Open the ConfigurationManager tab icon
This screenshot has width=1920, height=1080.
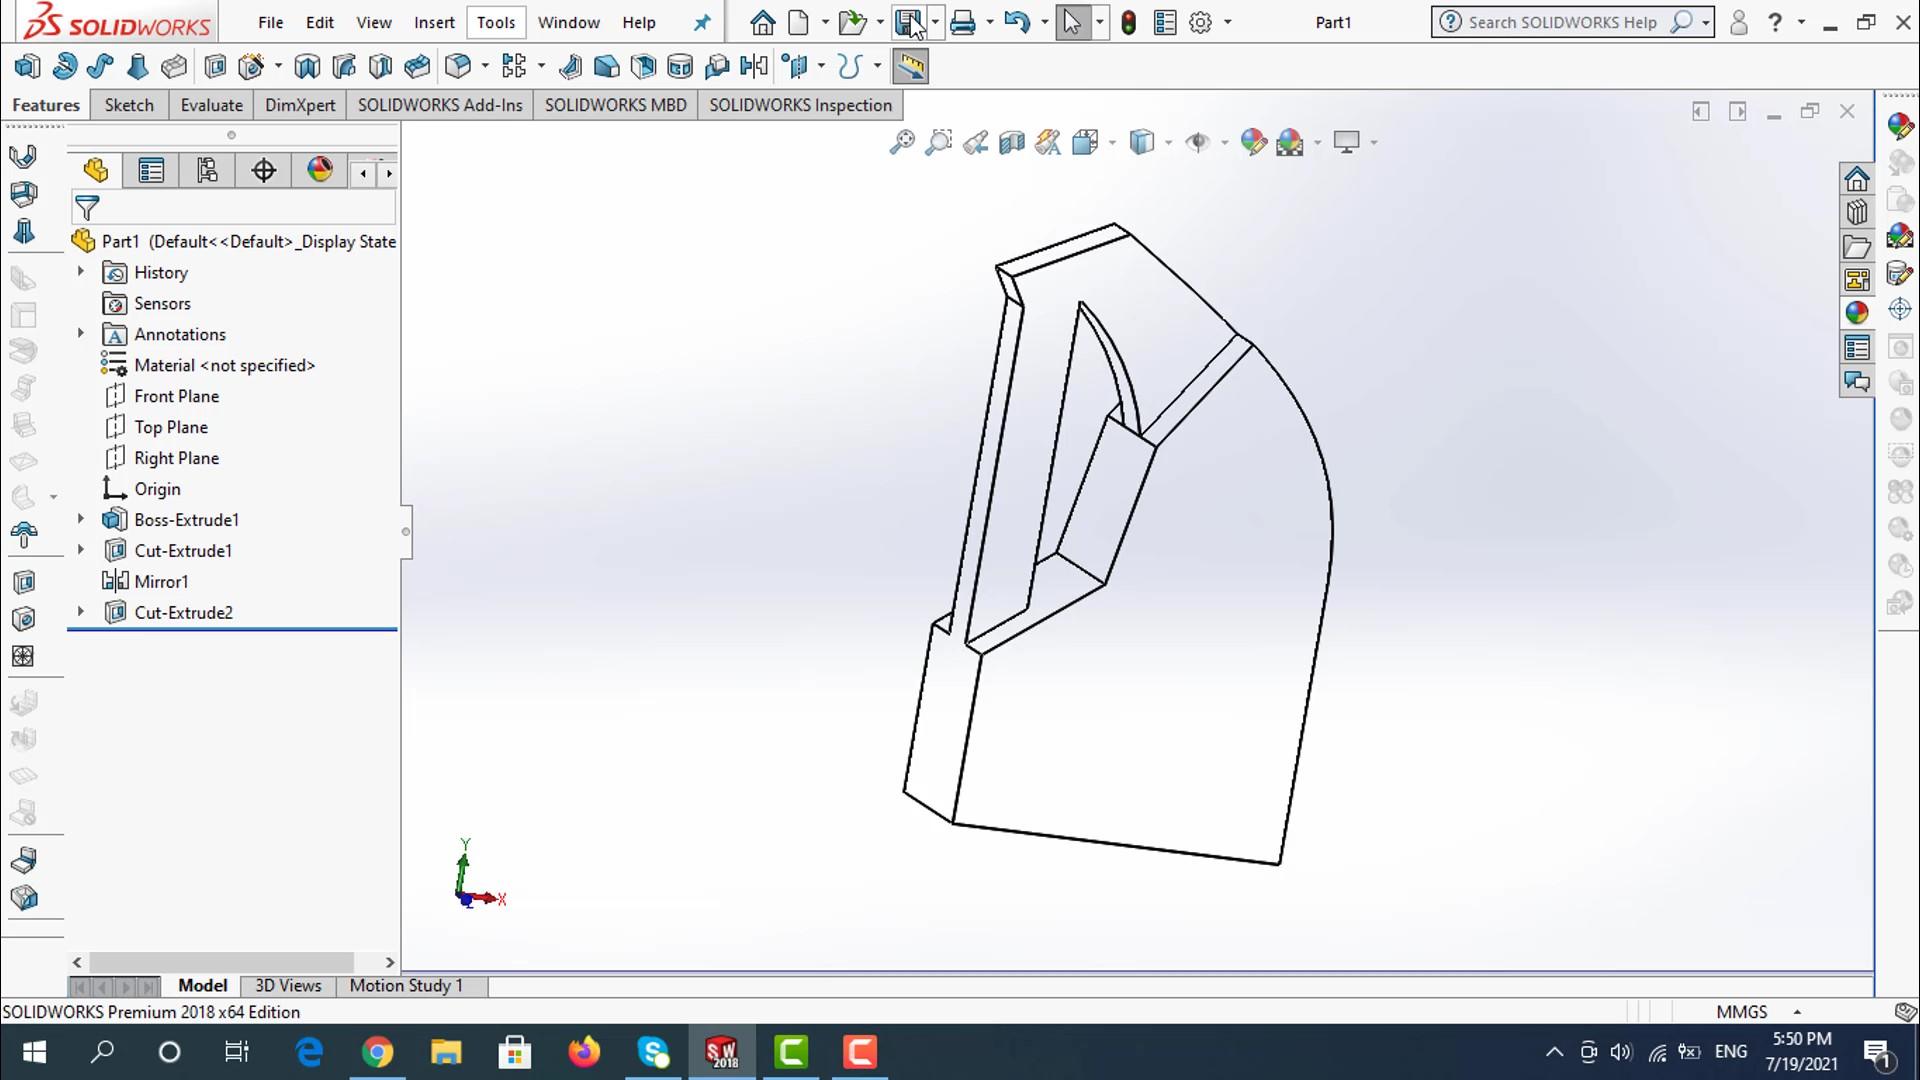(x=207, y=171)
